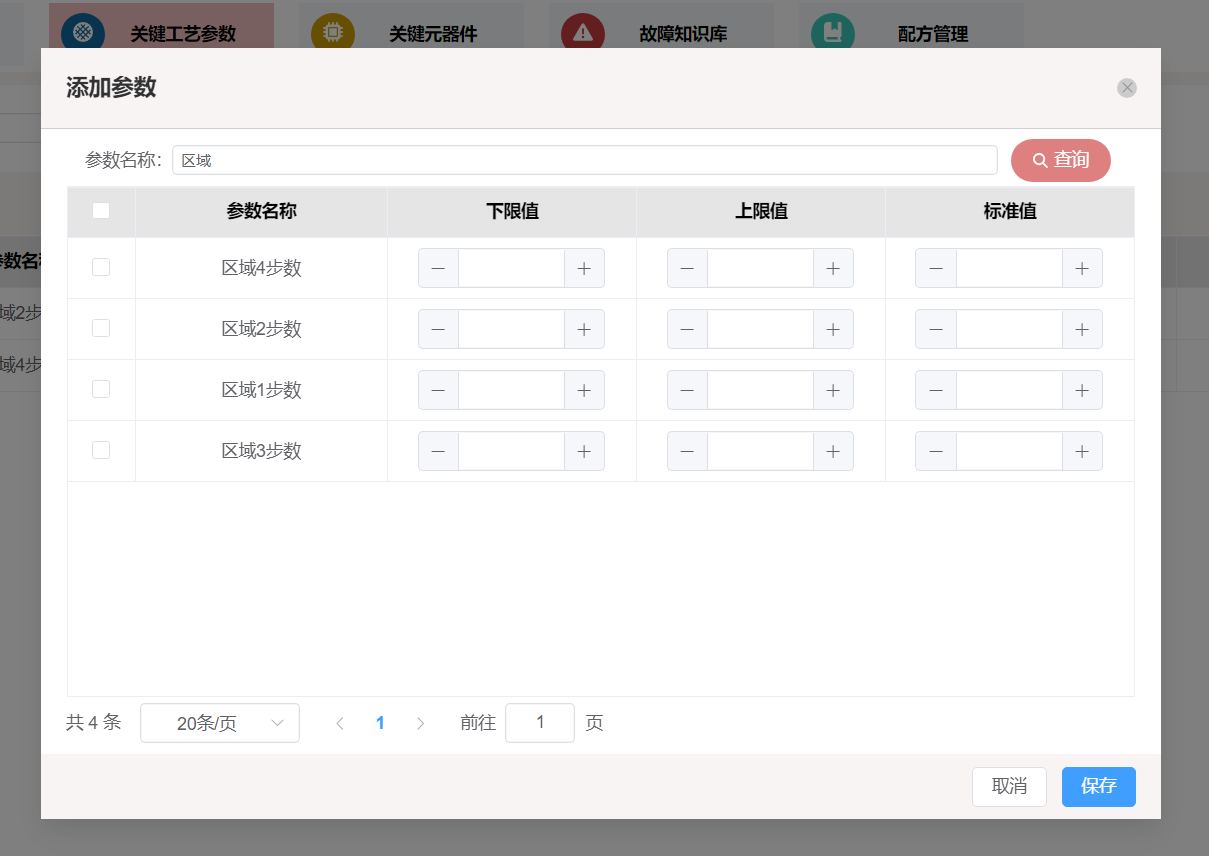The width and height of the screenshot is (1209, 856).
Task: Click the 下限值 column header
Action: (x=512, y=211)
